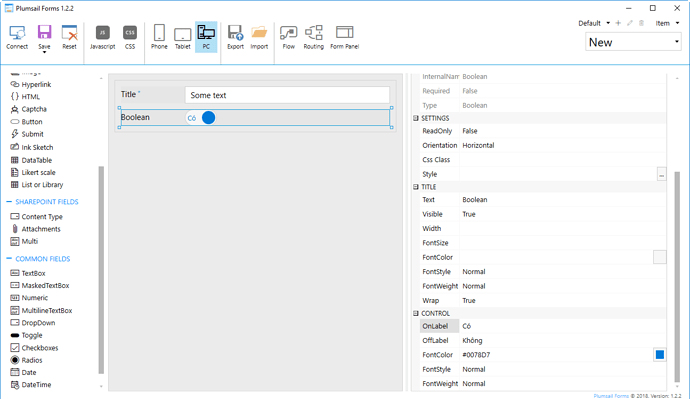This screenshot has width=690, height=400.
Task: Open Style editor ellipsis button
Action: [x=661, y=174]
